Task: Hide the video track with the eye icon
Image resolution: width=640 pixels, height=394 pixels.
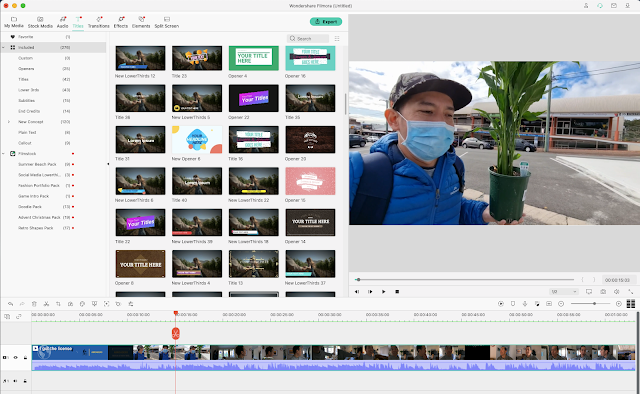Action: tap(16, 358)
